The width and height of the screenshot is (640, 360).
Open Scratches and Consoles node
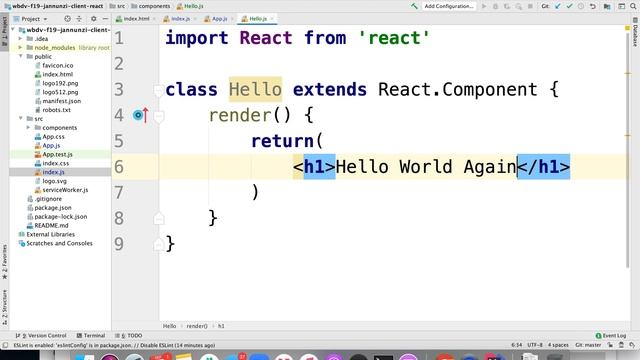click(59, 243)
